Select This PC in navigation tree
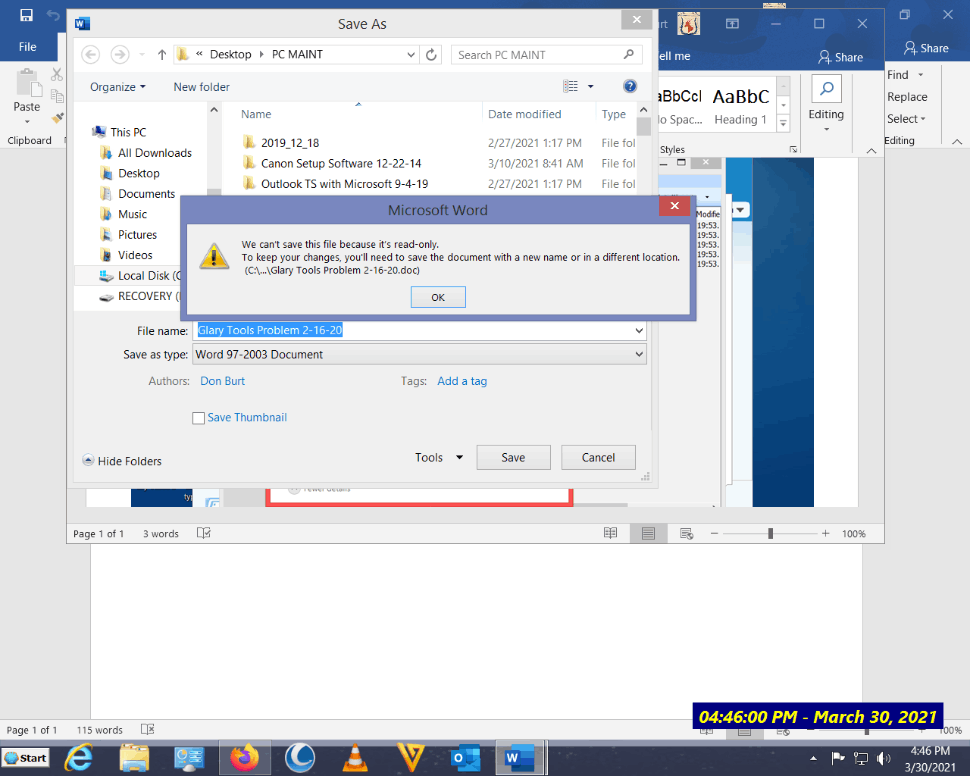 (128, 132)
